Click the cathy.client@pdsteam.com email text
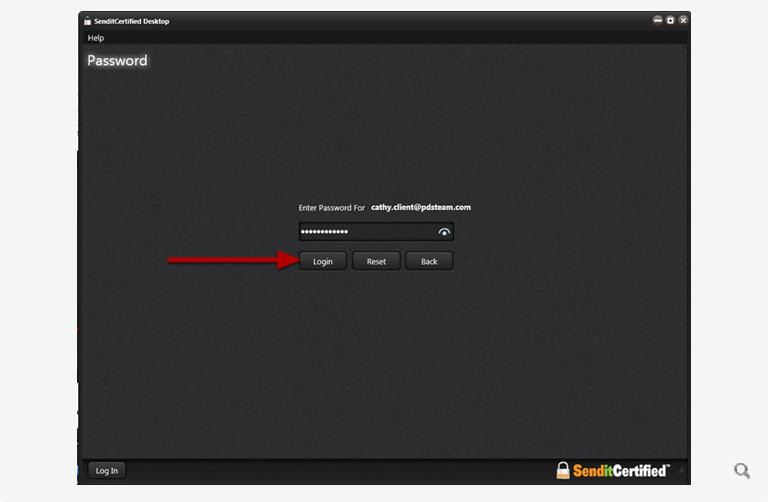Image resolution: width=768 pixels, height=502 pixels. (x=420, y=208)
